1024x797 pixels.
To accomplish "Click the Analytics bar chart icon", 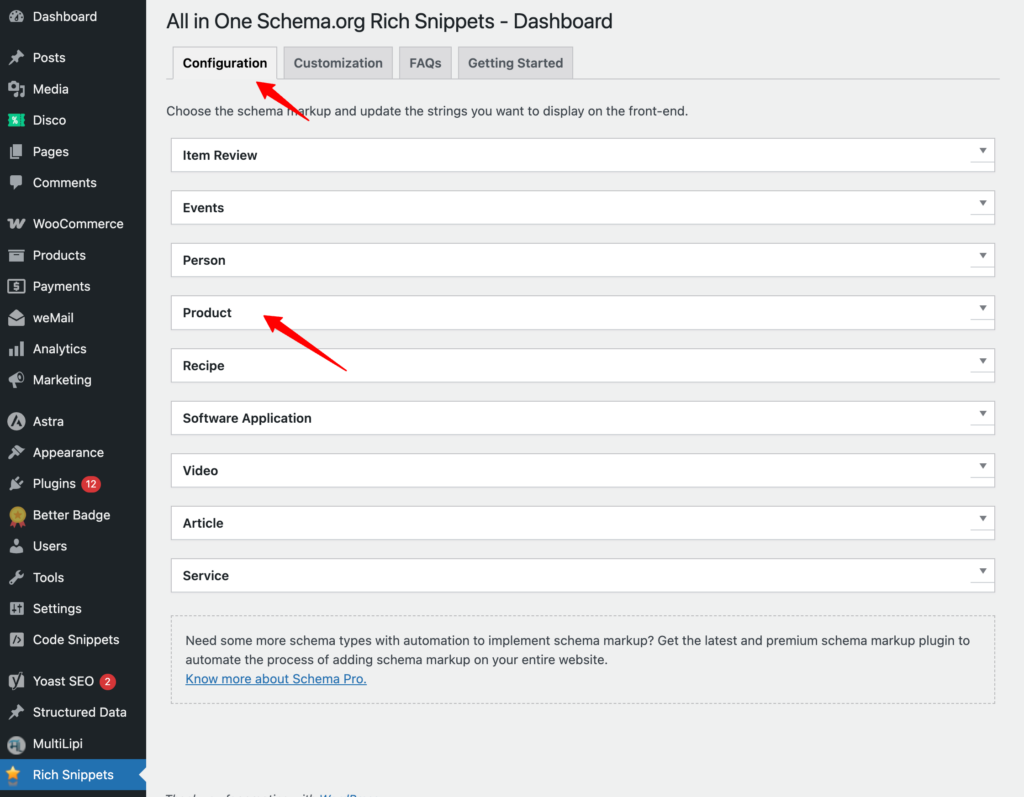I will point(16,349).
